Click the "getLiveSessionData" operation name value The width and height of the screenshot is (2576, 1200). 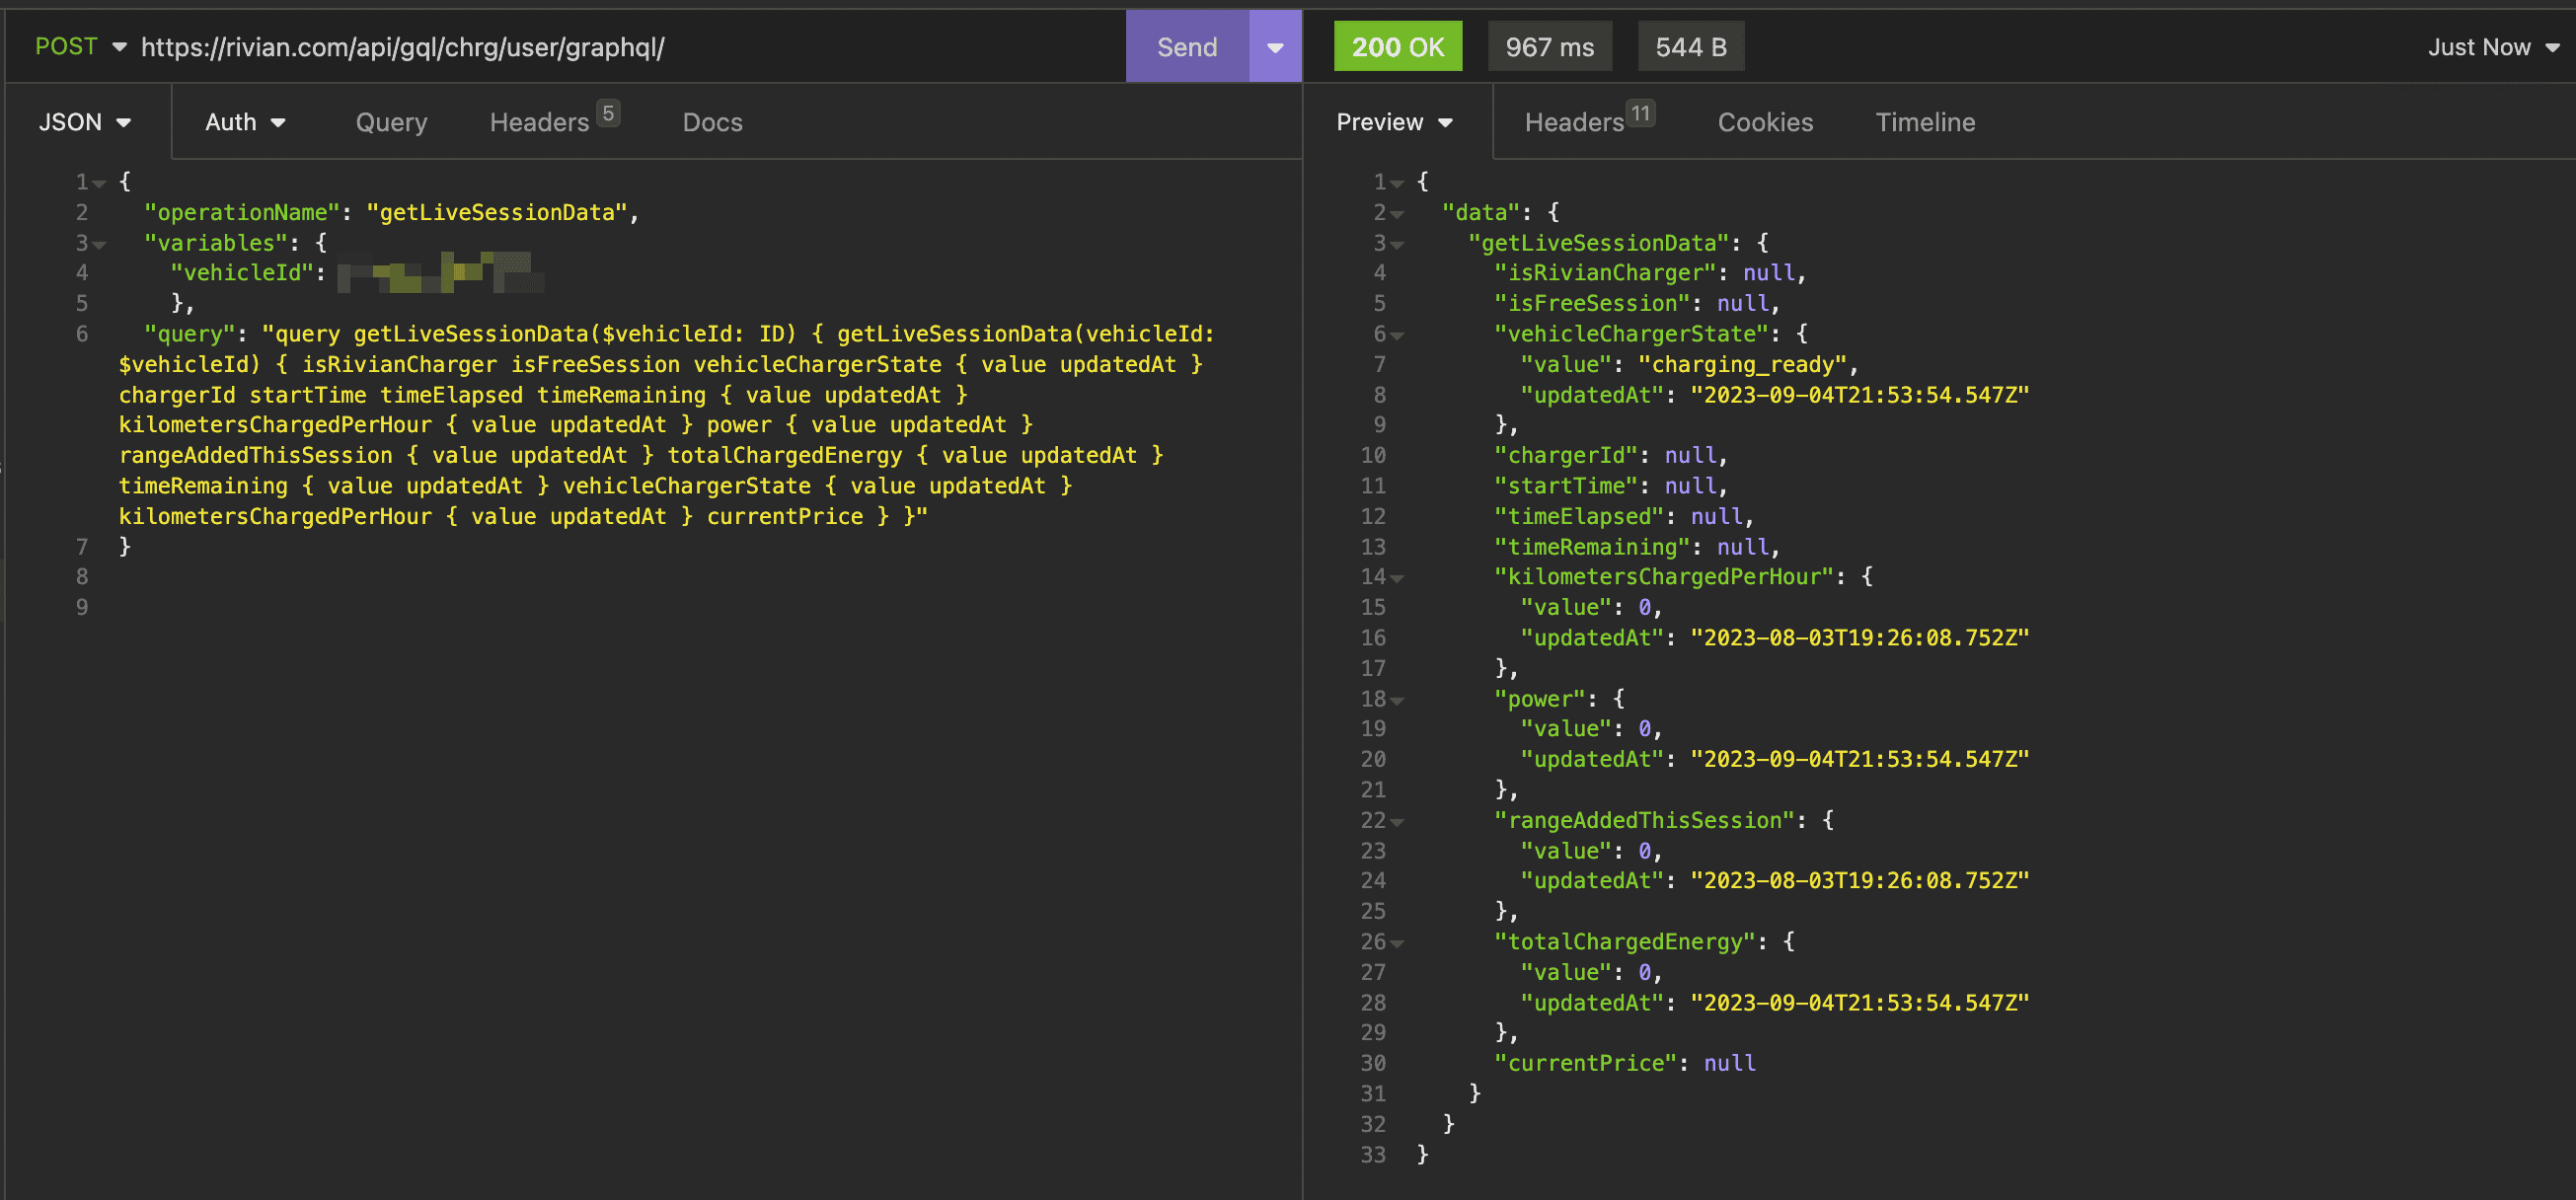pos(497,212)
